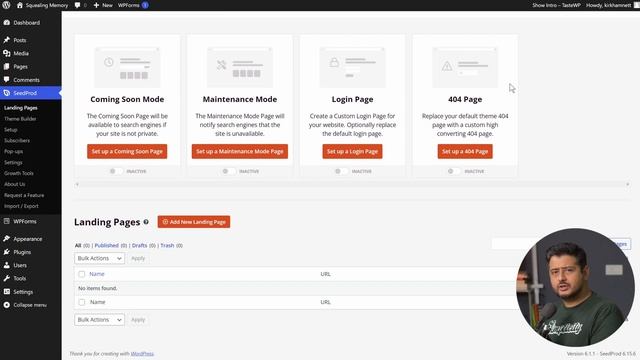The image size is (640, 360).
Task: Click the Collapse menu arrow icon
Action: 7,305
